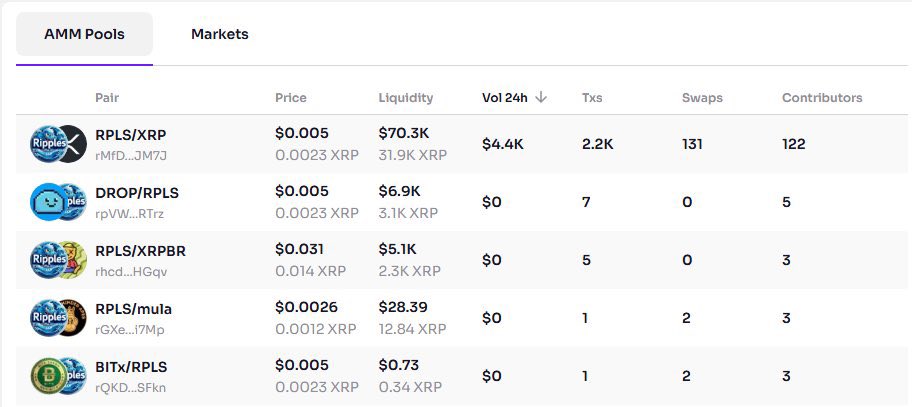The height and width of the screenshot is (407, 912).
Task: Click the rMfD...JM7J pool address
Action: [131, 156]
